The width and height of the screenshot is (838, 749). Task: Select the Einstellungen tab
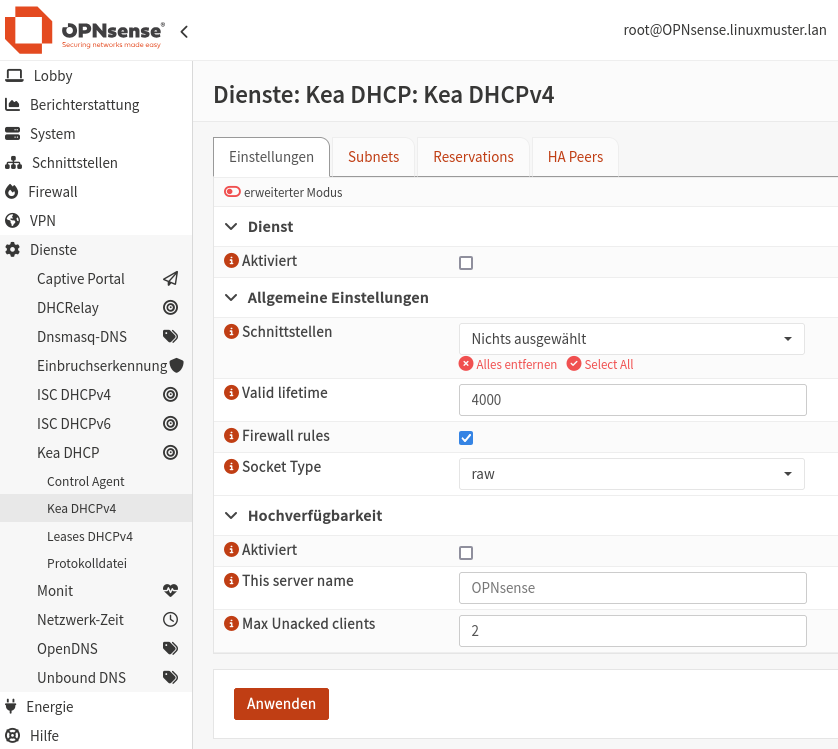coord(271,157)
